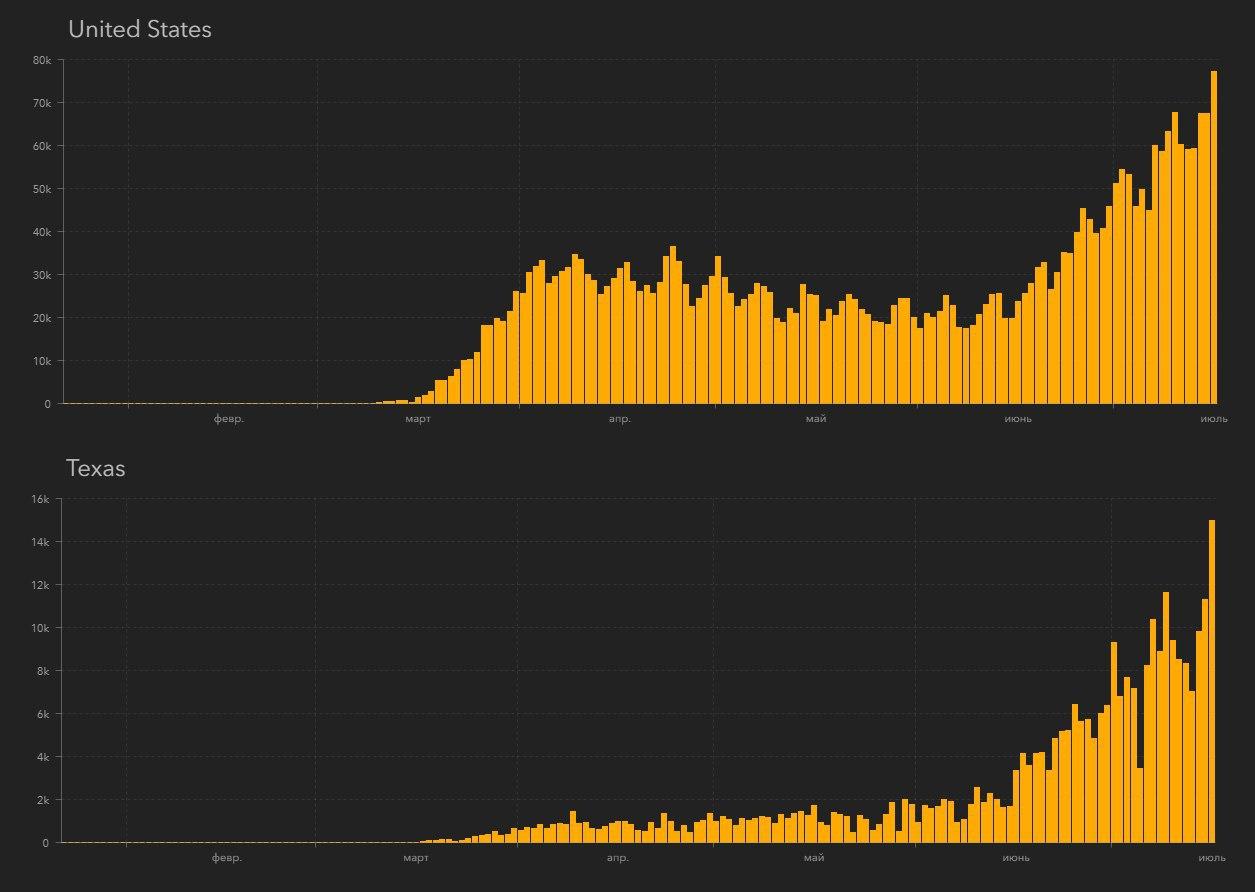Click 'июль' label under United States chart
This screenshot has height=892, width=1255.
pos(1214,419)
